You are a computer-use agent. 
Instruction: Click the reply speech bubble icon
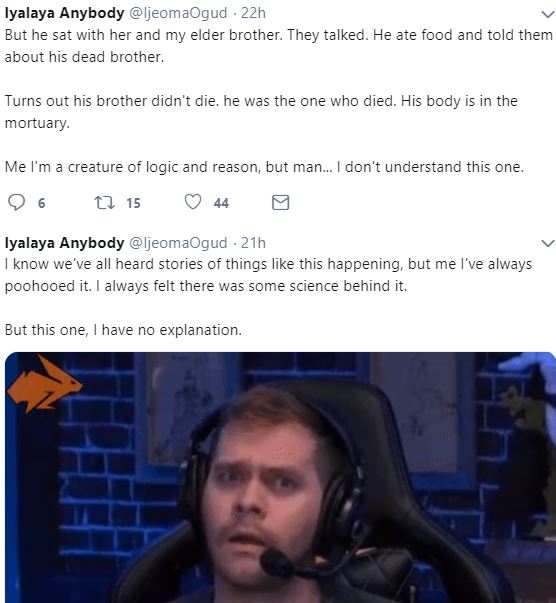coord(17,202)
